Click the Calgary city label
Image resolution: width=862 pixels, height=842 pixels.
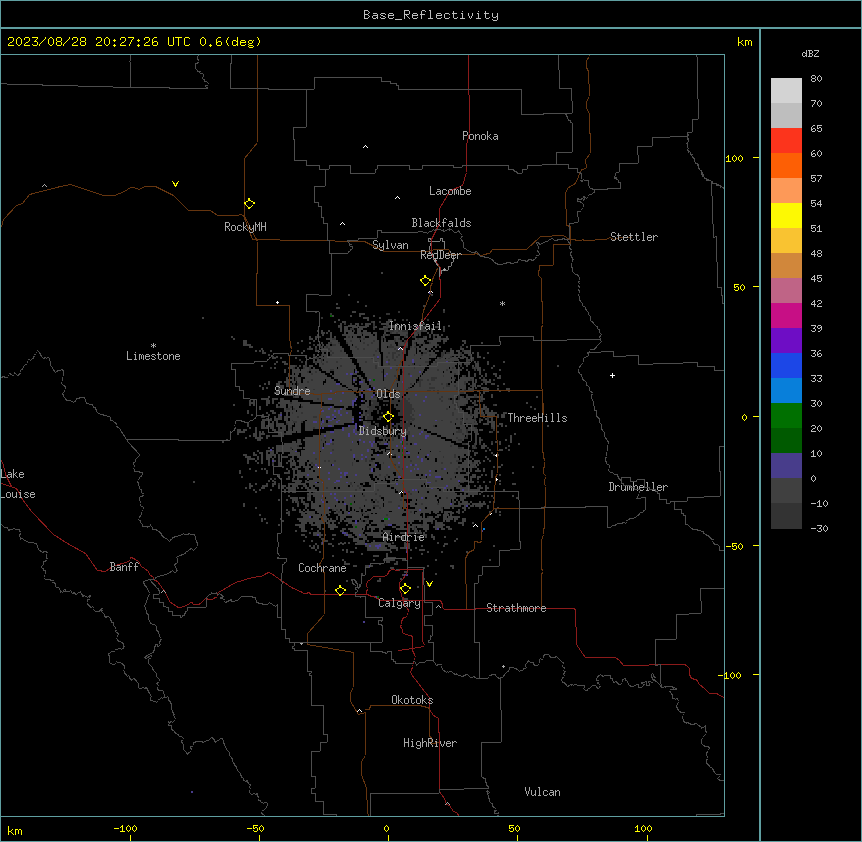(x=399, y=603)
